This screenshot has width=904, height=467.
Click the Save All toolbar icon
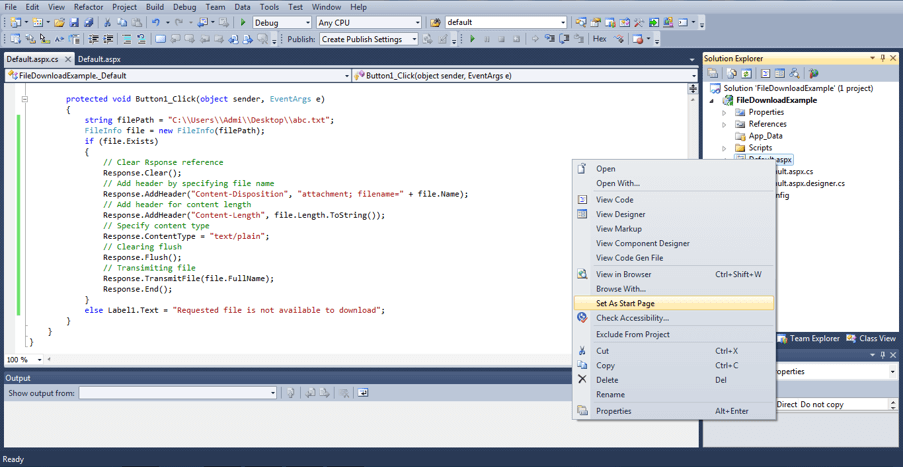pos(88,22)
